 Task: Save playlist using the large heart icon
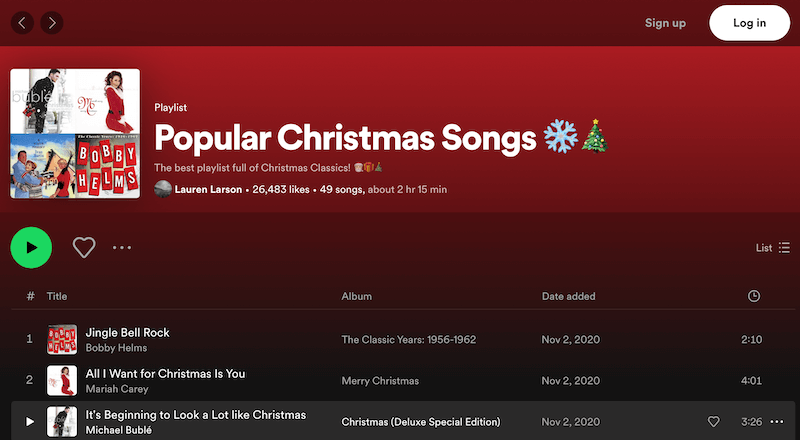pos(84,247)
